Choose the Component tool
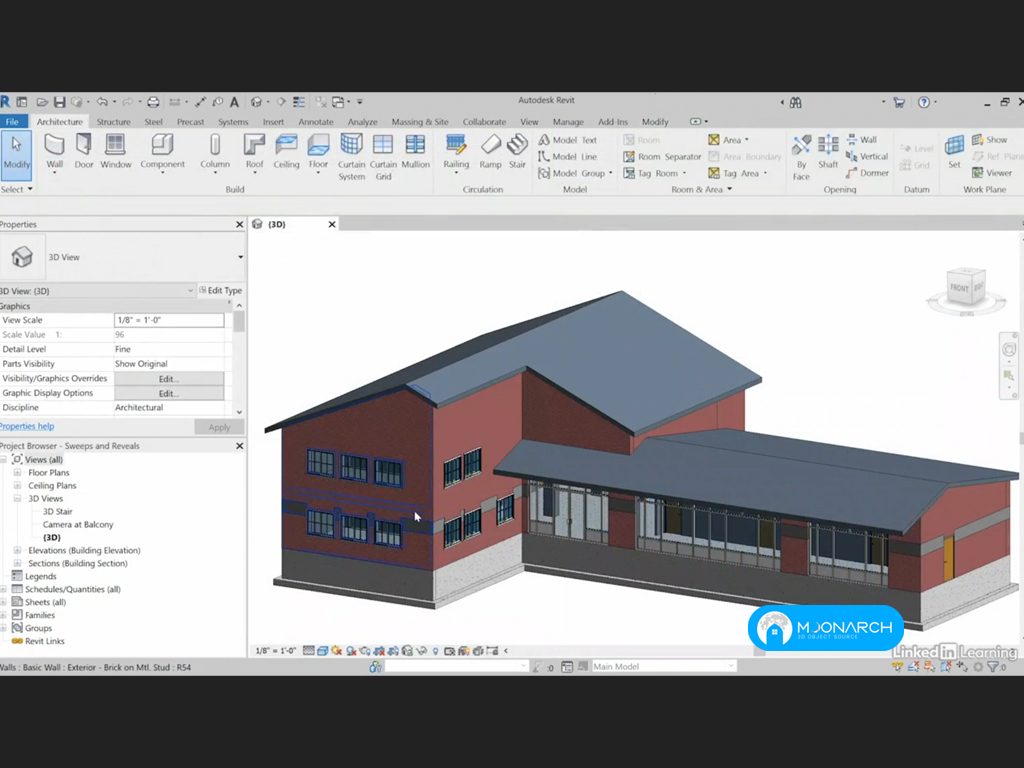Viewport: 1024px width, 768px height. (x=163, y=152)
